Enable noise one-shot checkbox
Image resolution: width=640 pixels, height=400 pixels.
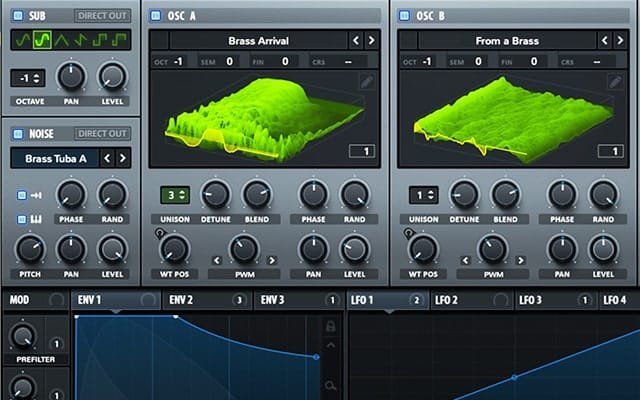pyautogui.click(x=22, y=196)
